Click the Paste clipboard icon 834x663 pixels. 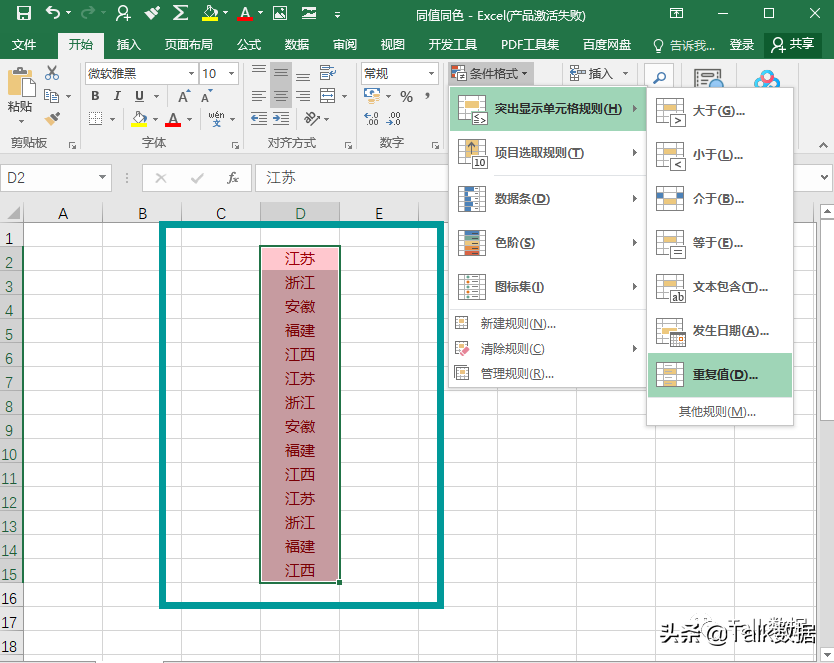coord(21,83)
